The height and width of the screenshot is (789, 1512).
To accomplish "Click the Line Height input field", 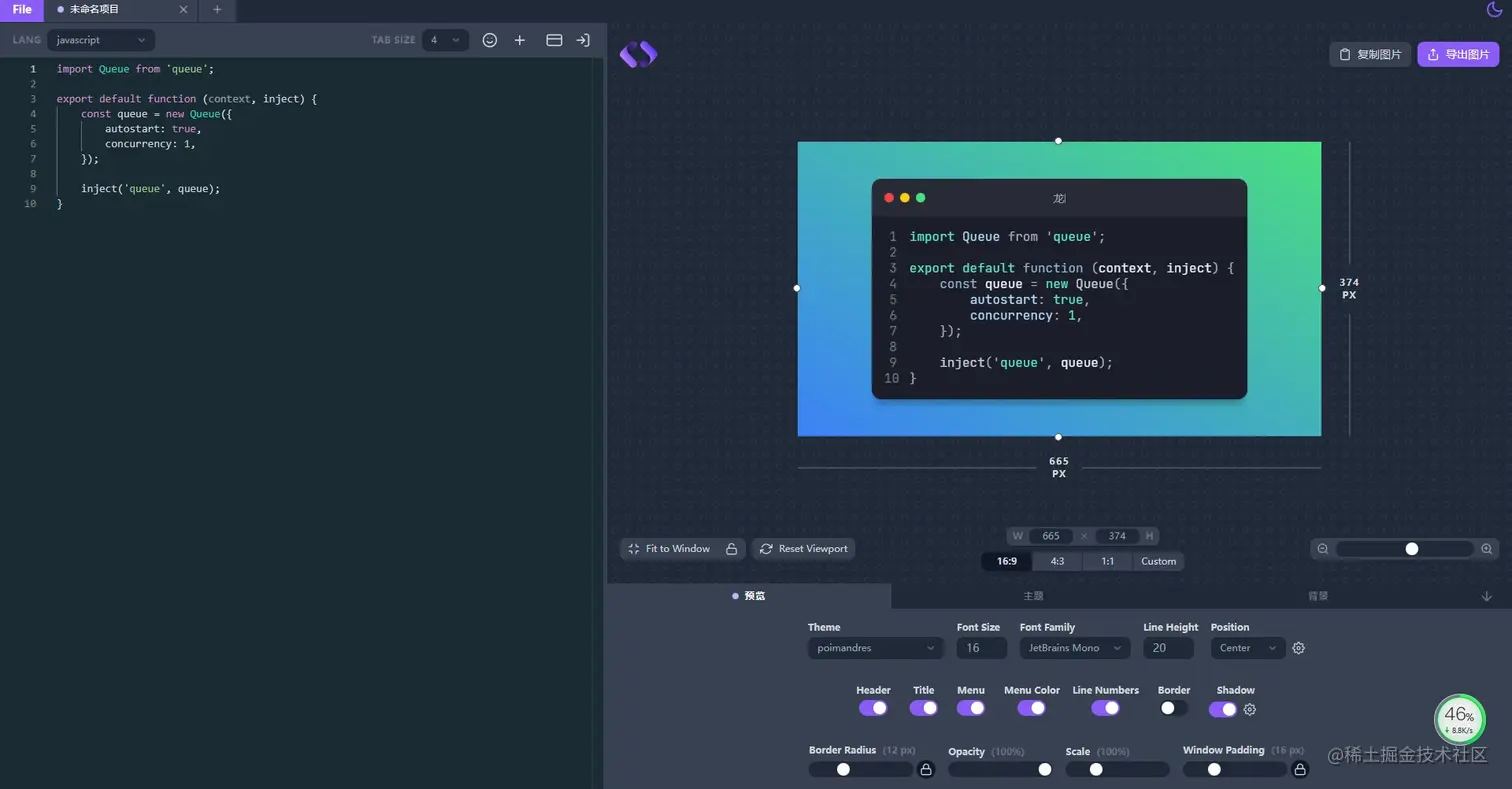I will click(1169, 648).
